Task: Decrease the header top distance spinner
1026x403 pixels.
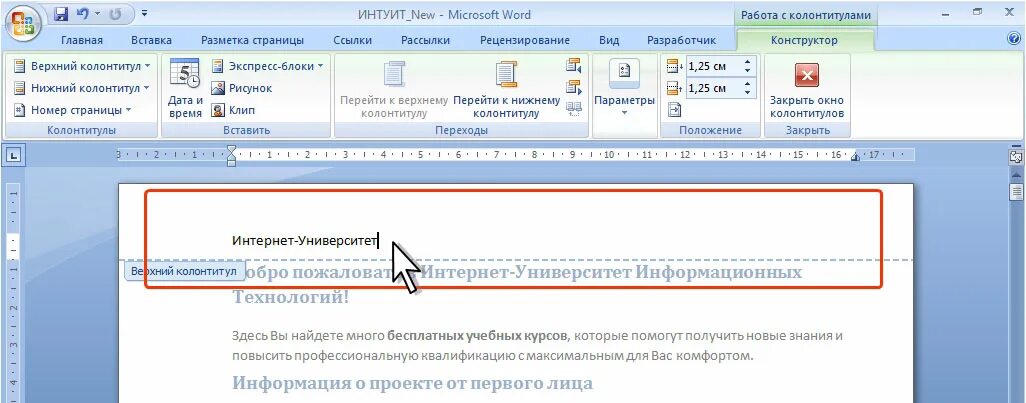Action: point(747,71)
